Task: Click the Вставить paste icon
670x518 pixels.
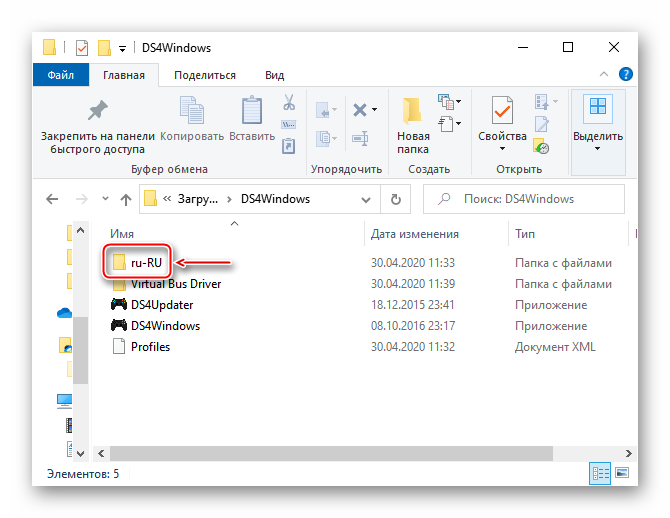Action: [x=252, y=110]
